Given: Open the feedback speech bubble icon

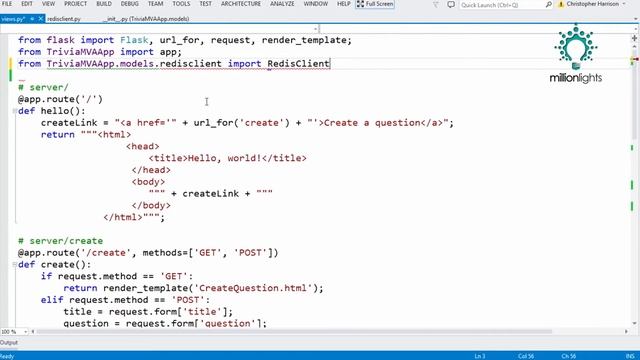Looking at the screenshot, I should 451,4.
